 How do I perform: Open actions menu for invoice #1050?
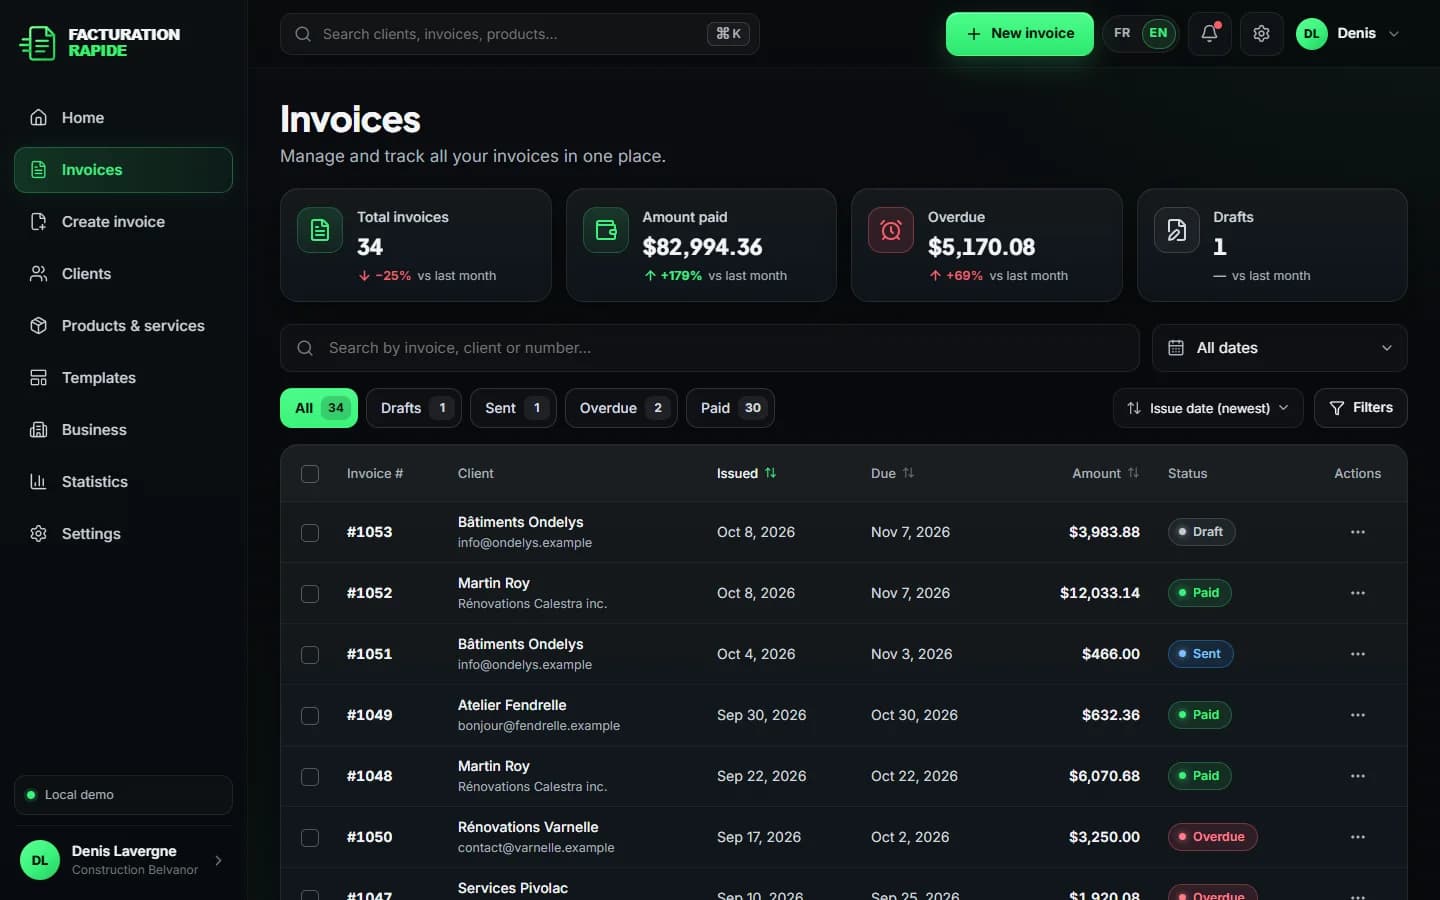tap(1357, 837)
